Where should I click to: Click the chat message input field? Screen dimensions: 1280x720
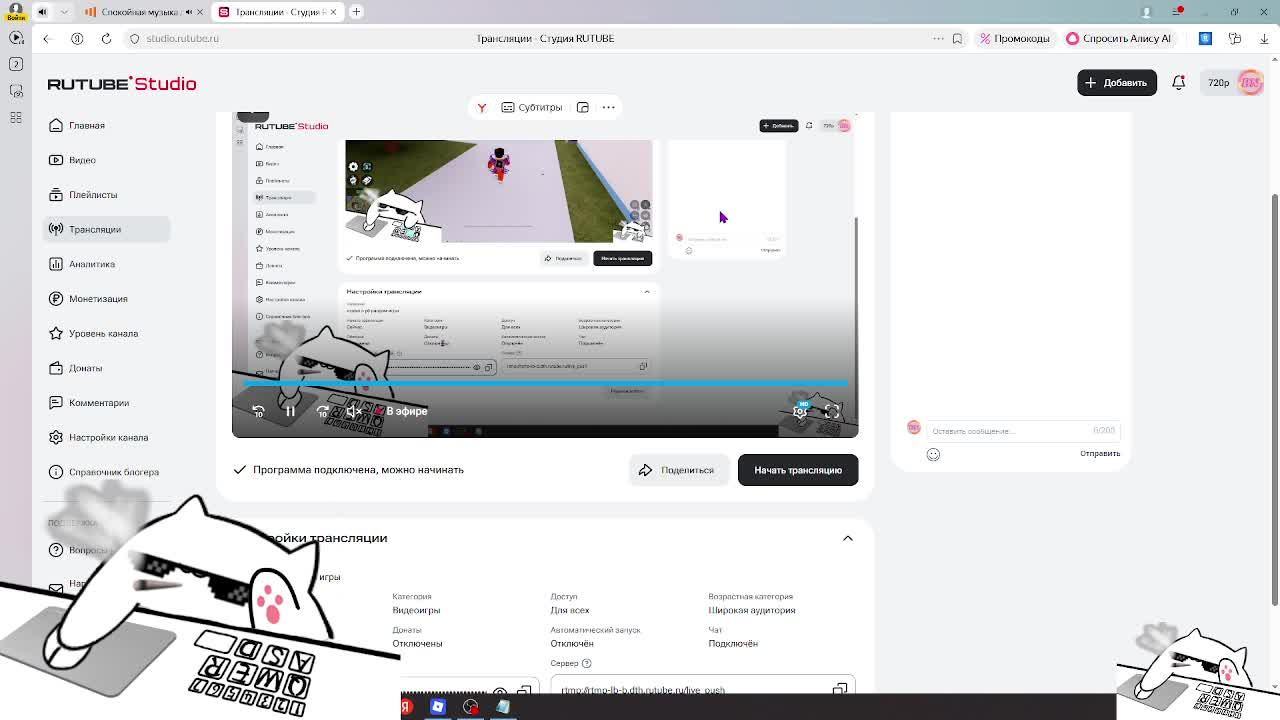tap(1023, 431)
